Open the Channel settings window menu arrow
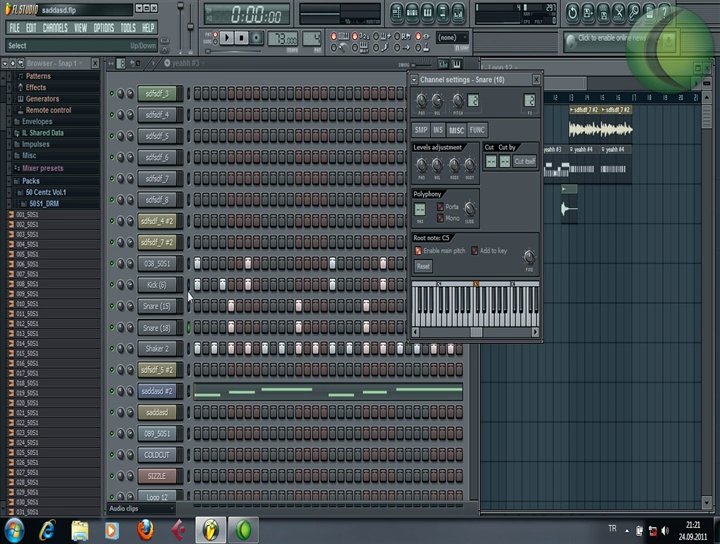720x544 pixels. 414,80
